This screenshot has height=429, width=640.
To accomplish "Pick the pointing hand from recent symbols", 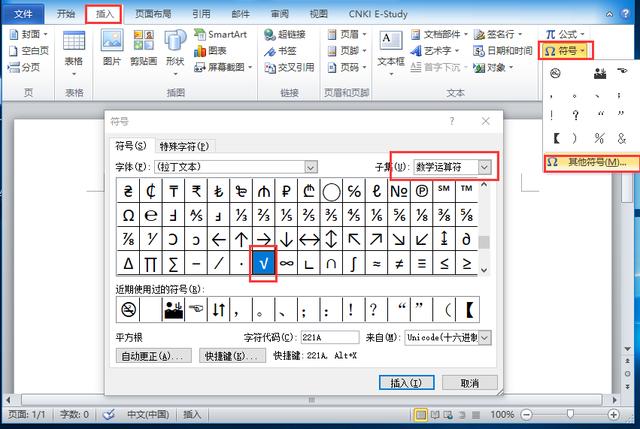I will pos(196,310).
